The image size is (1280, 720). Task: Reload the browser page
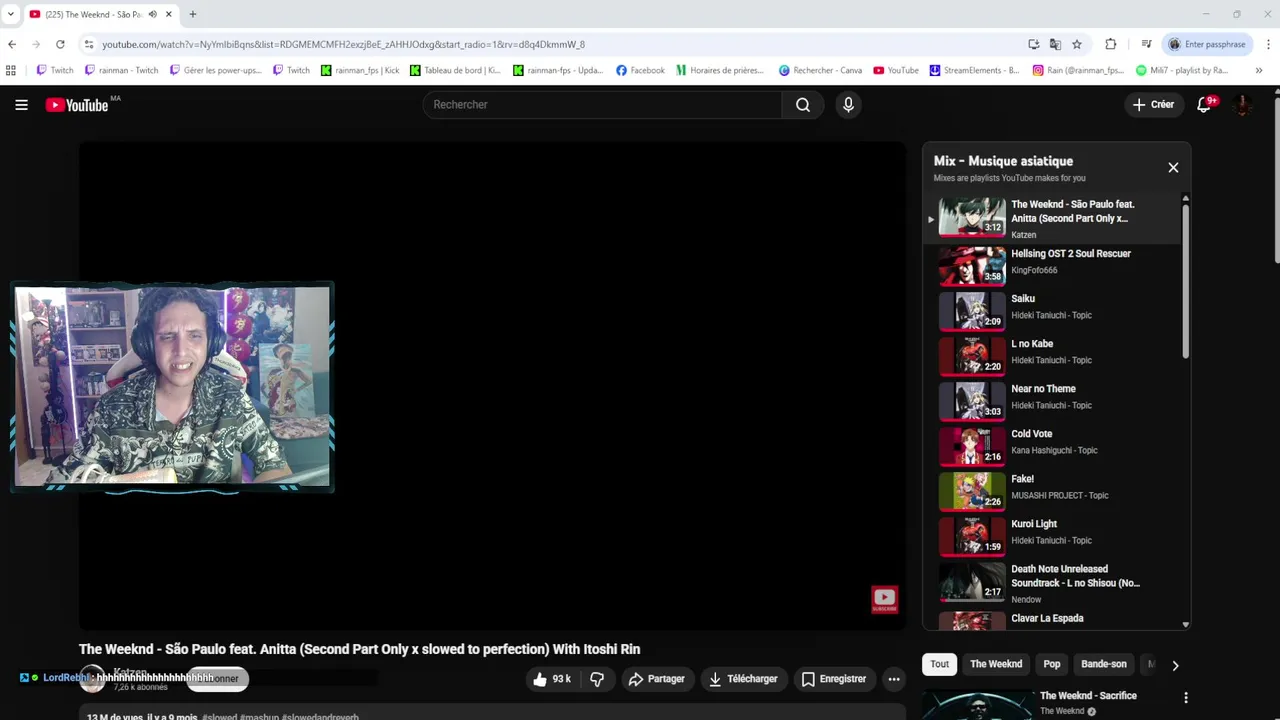60,44
